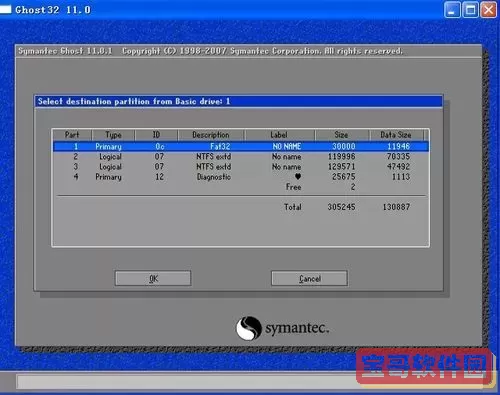Click the heart symbol in the Diagnostic row

(x=298, y=177)
